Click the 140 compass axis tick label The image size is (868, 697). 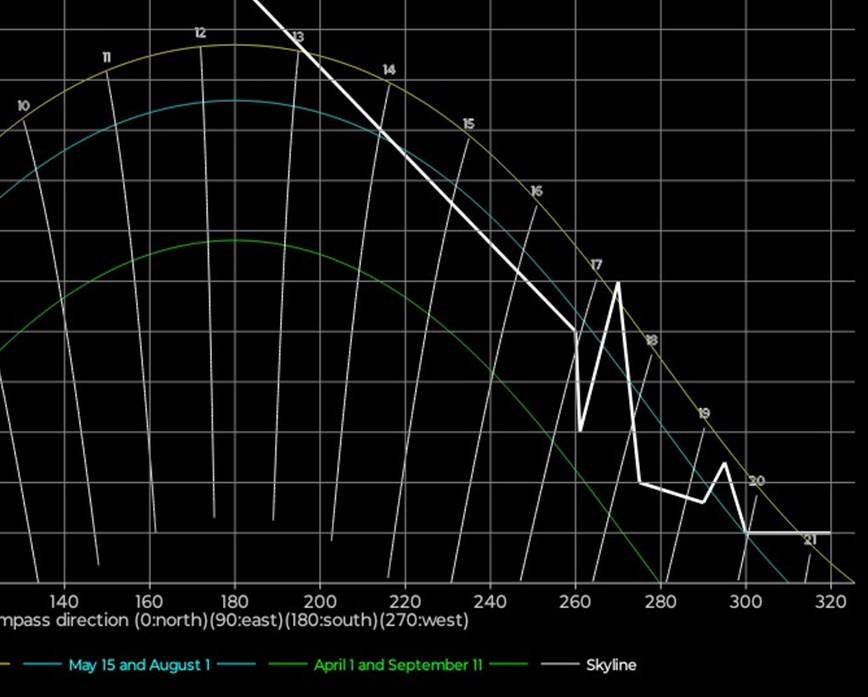[64, 600]
